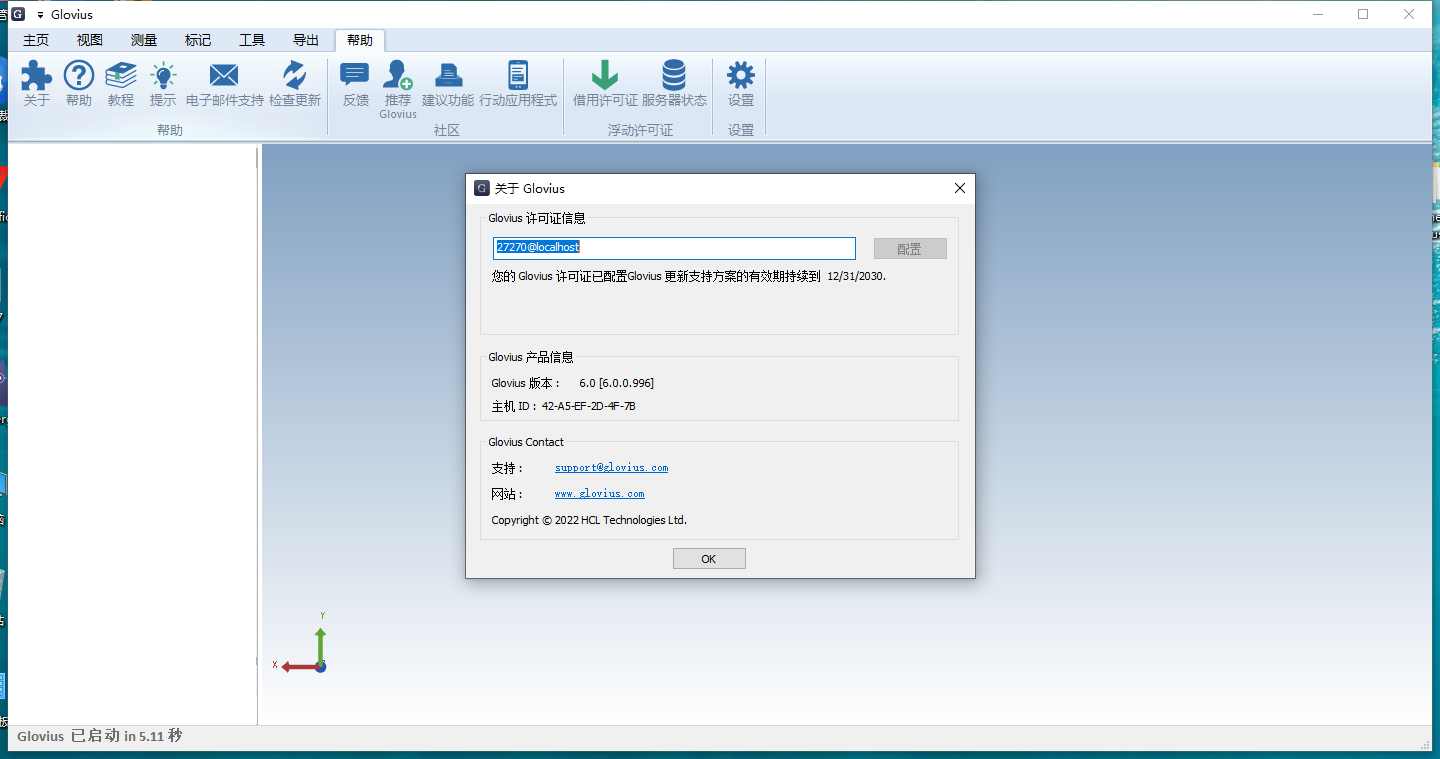1440x759 pixels.
Task: Minimize the Glovius main window
Action: coord(1317,14)
